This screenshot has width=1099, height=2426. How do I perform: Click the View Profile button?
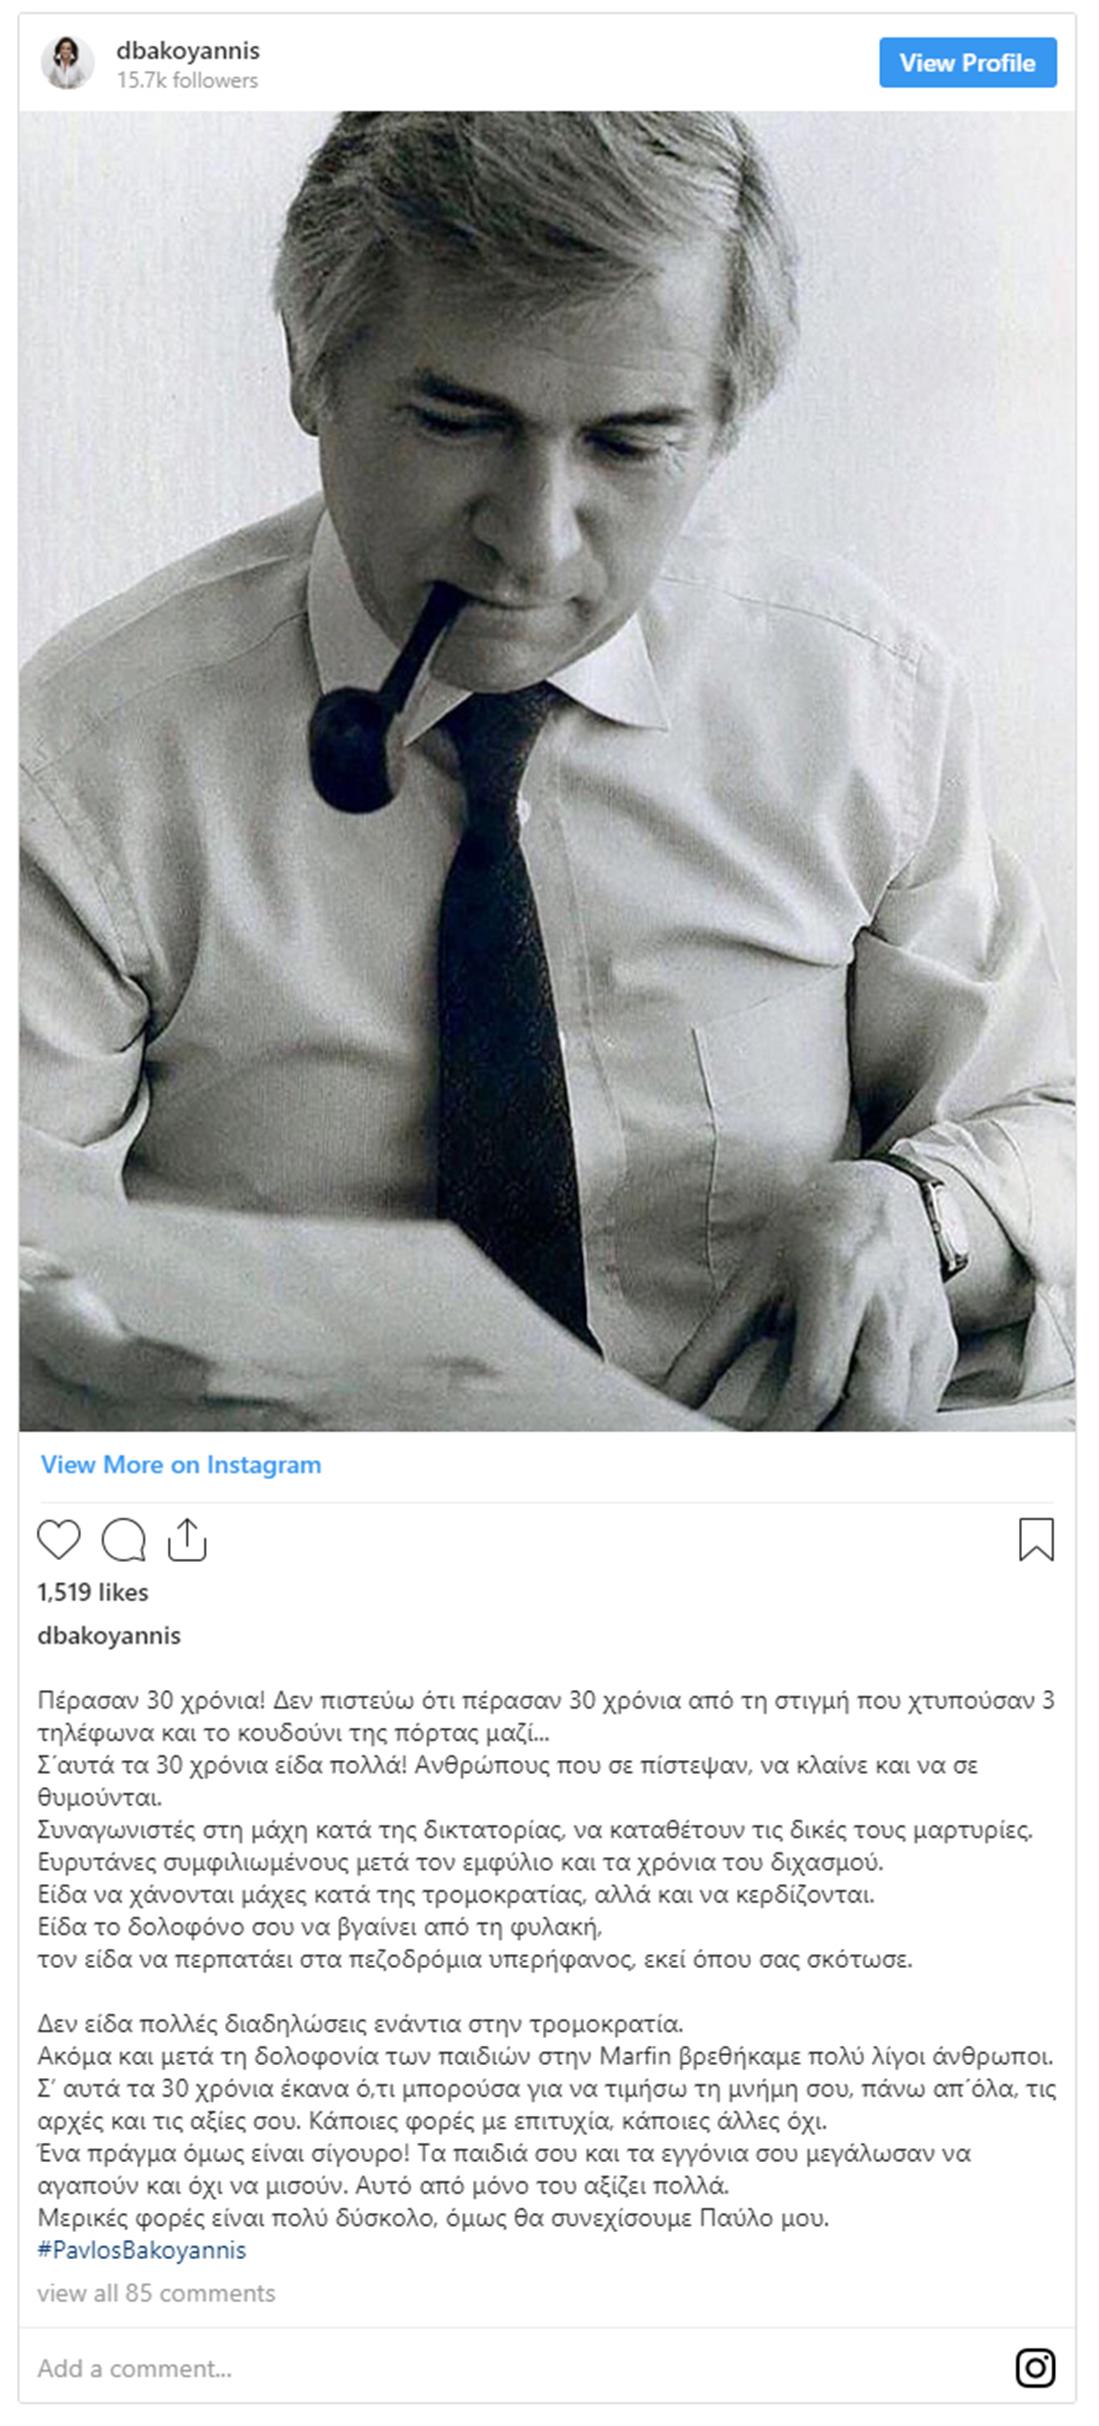tap(967, 63)
